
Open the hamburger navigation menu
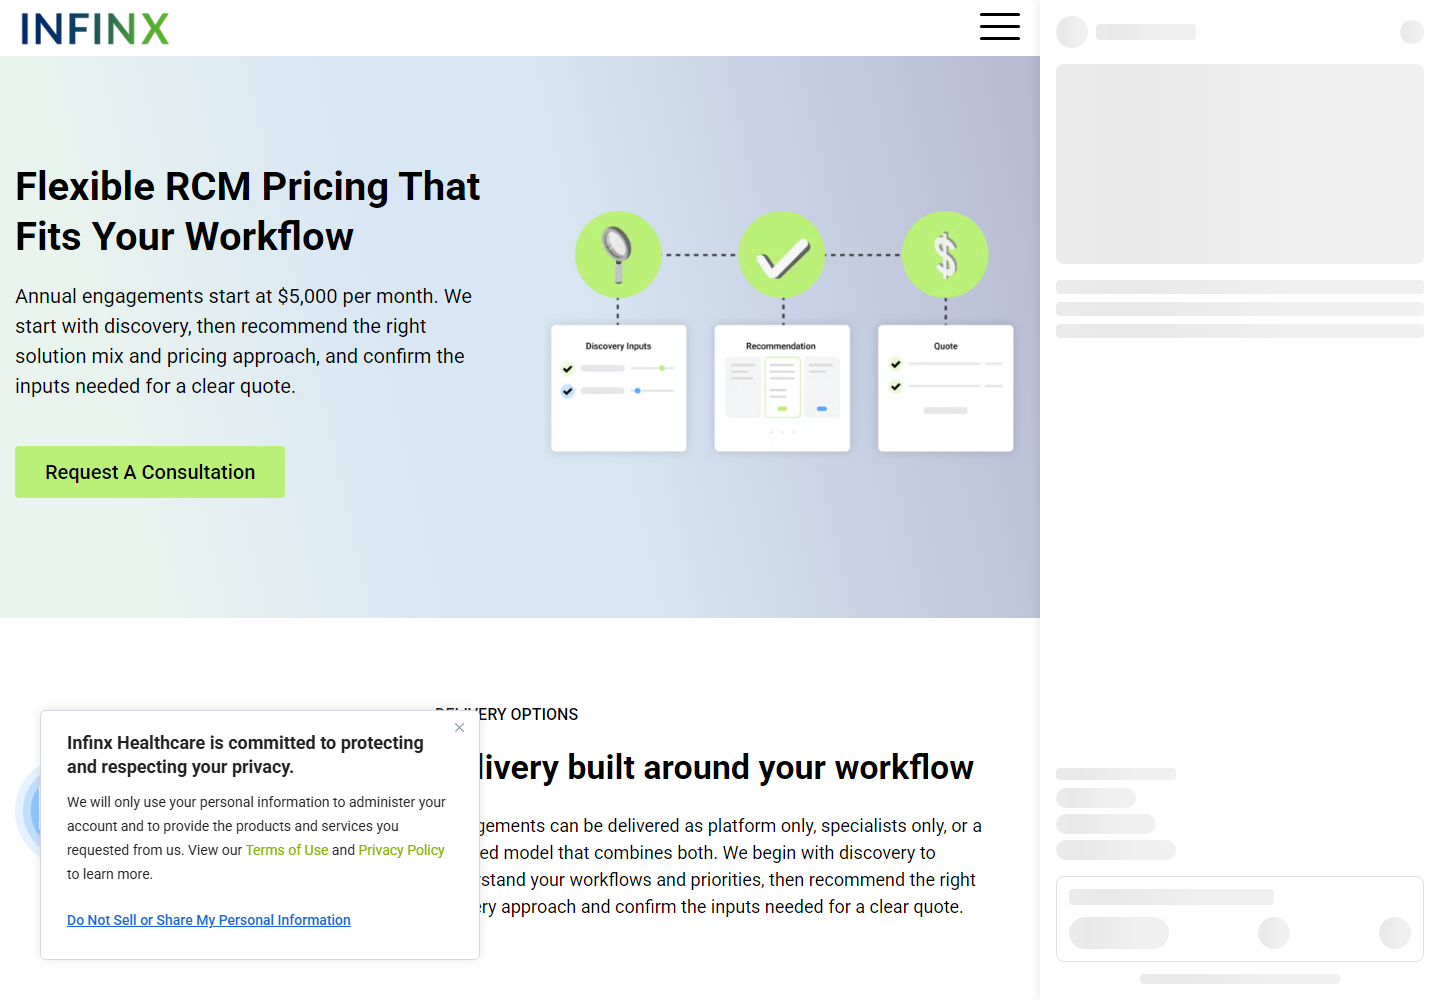click(999, 27)
